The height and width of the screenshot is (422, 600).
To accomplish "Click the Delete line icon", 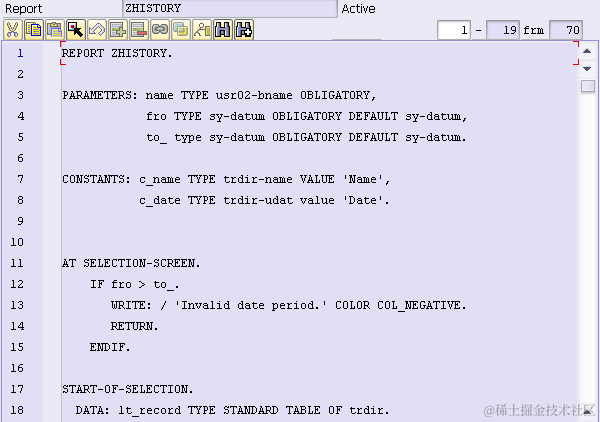I will 139,30.
